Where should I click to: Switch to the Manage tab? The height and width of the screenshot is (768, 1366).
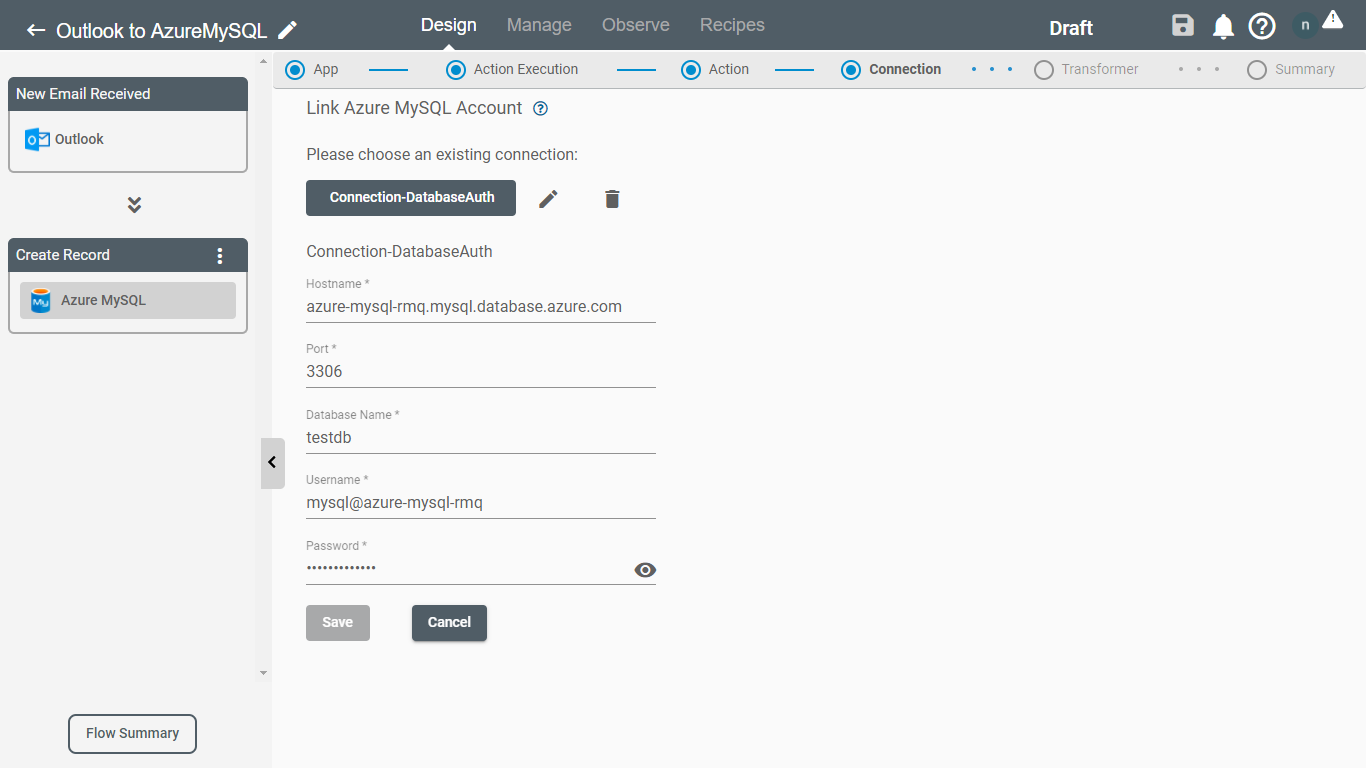pos(539,25)
